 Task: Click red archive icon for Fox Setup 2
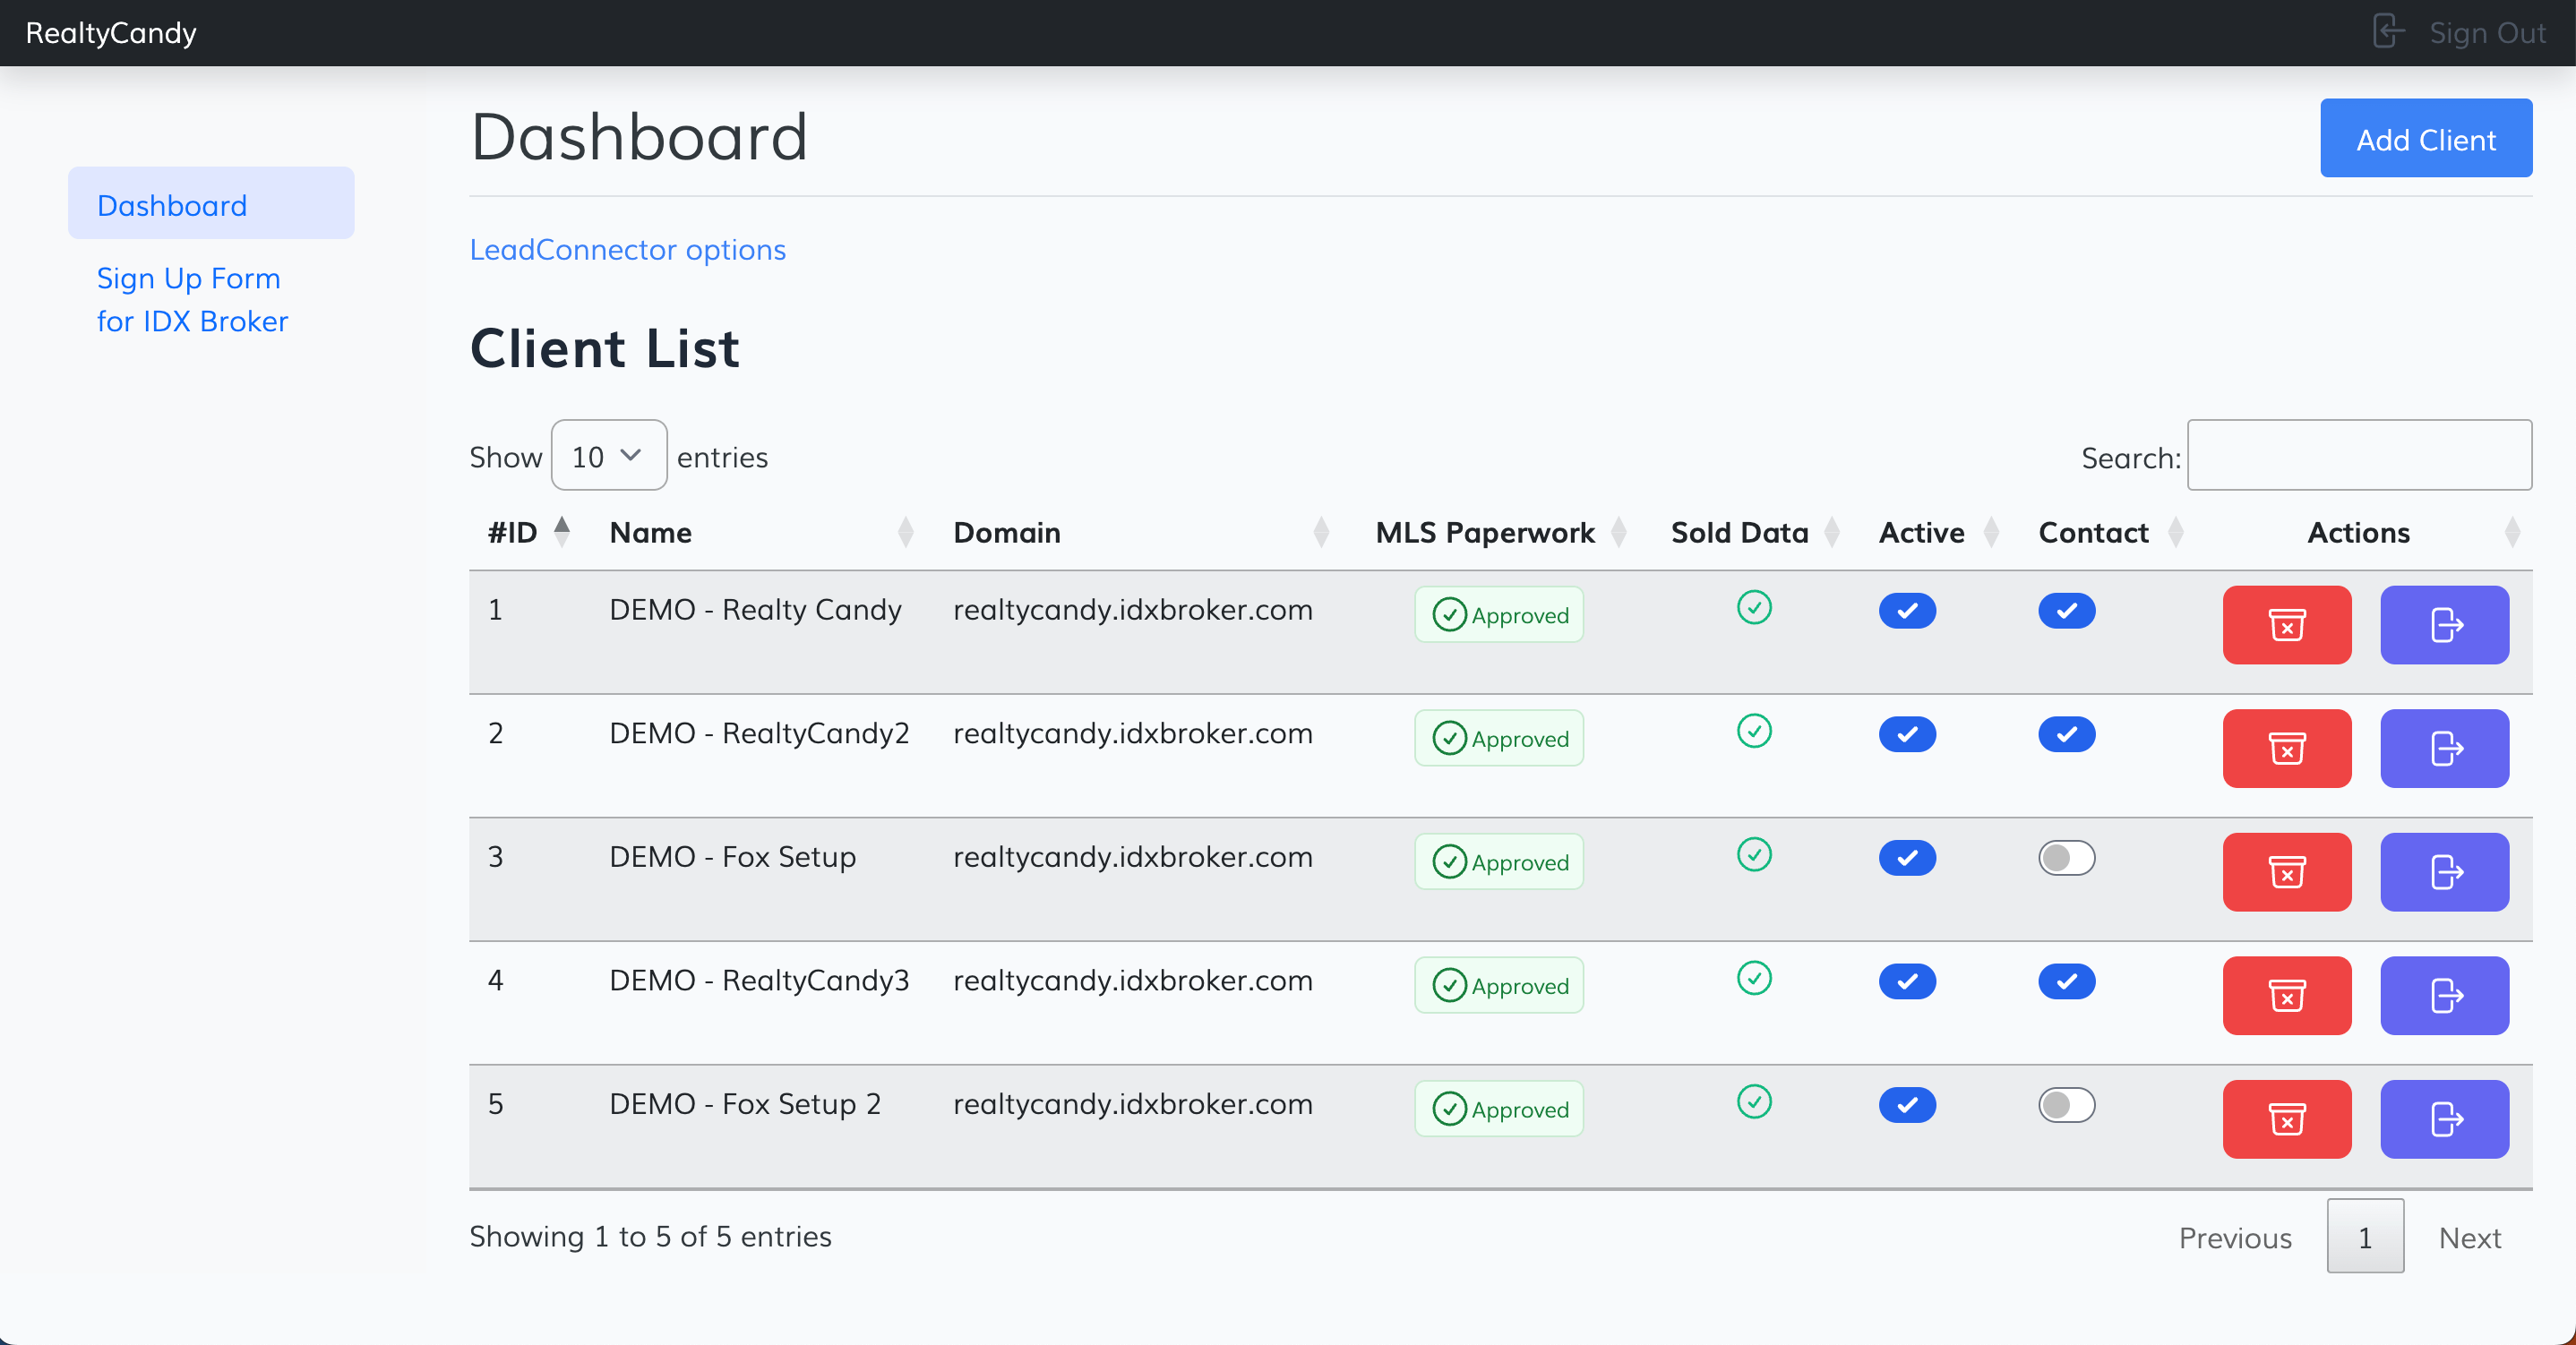click(x=2286, y=1119)
